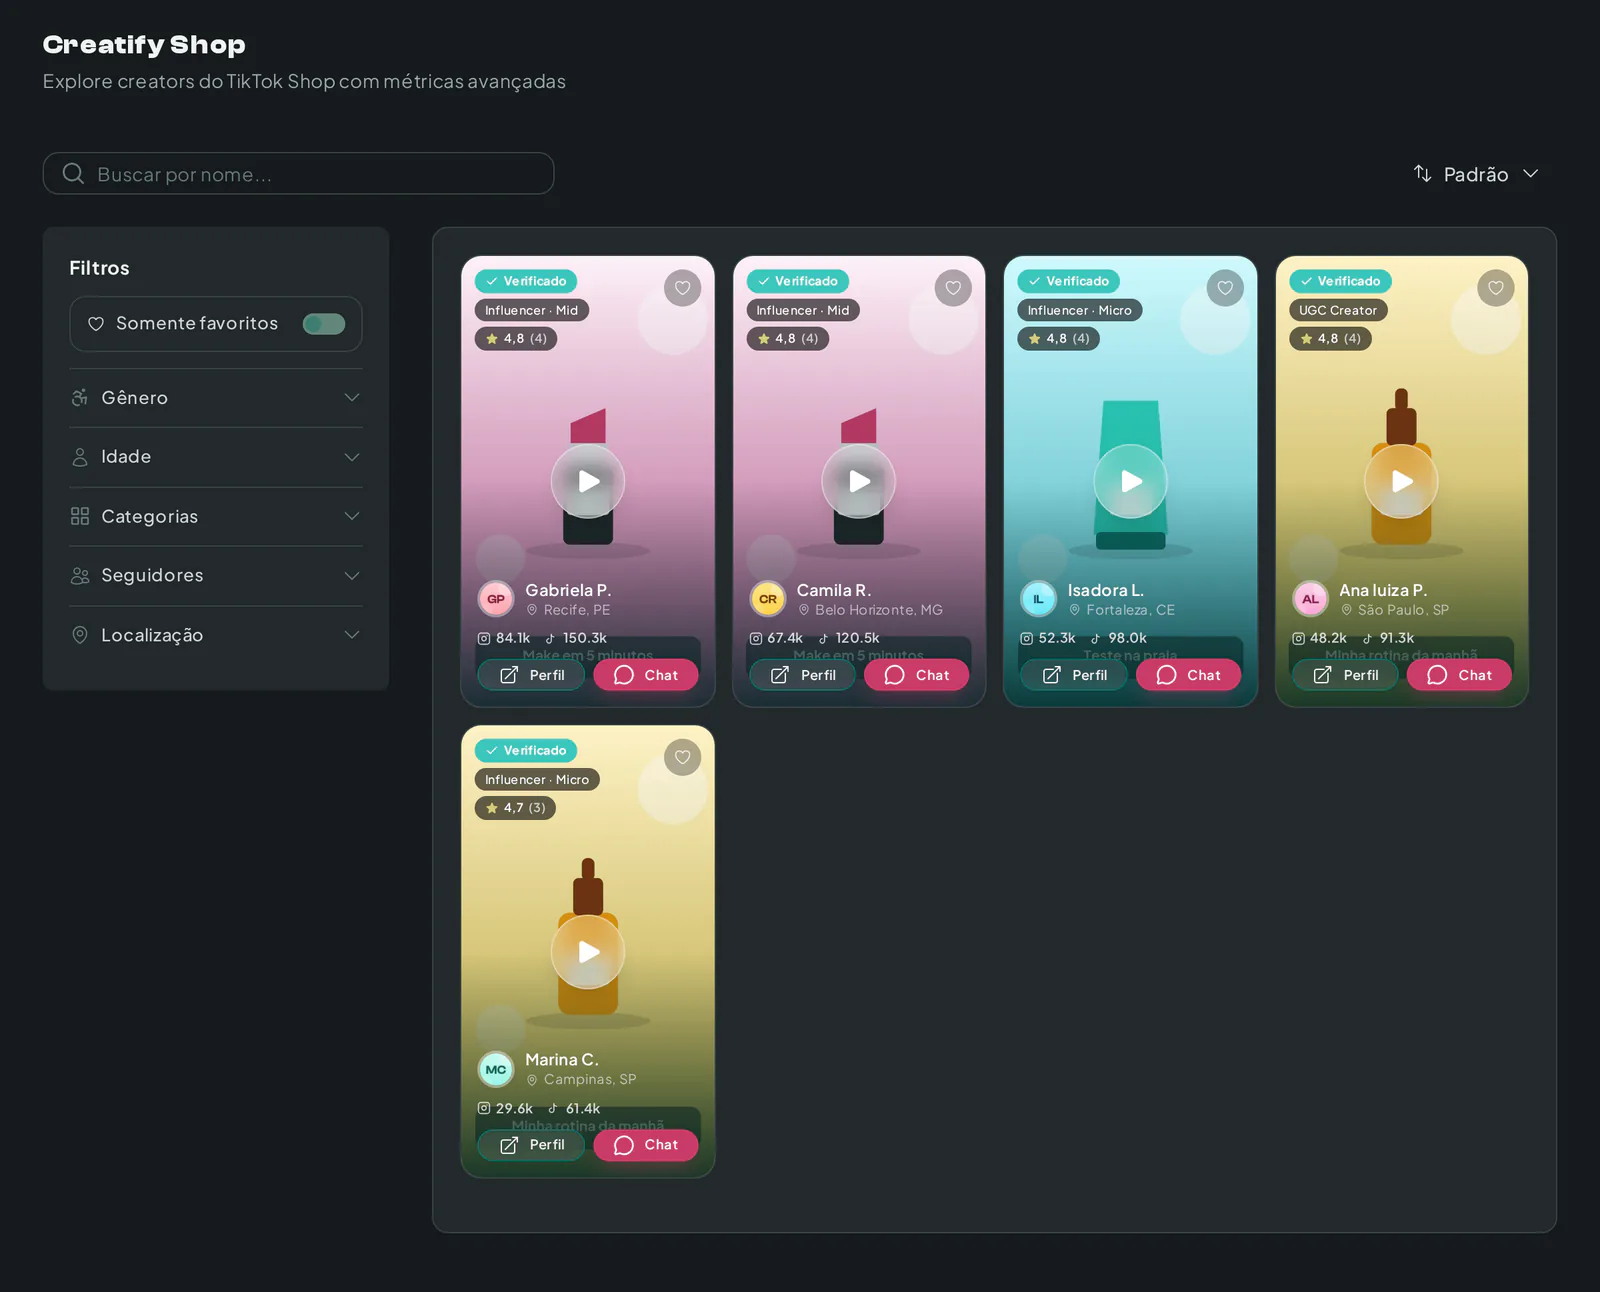The height and width of the screenshot is (1292, 1600).
Task: Open Ana luiza P.'s Perfil
Action: [x=1345, y=675]
